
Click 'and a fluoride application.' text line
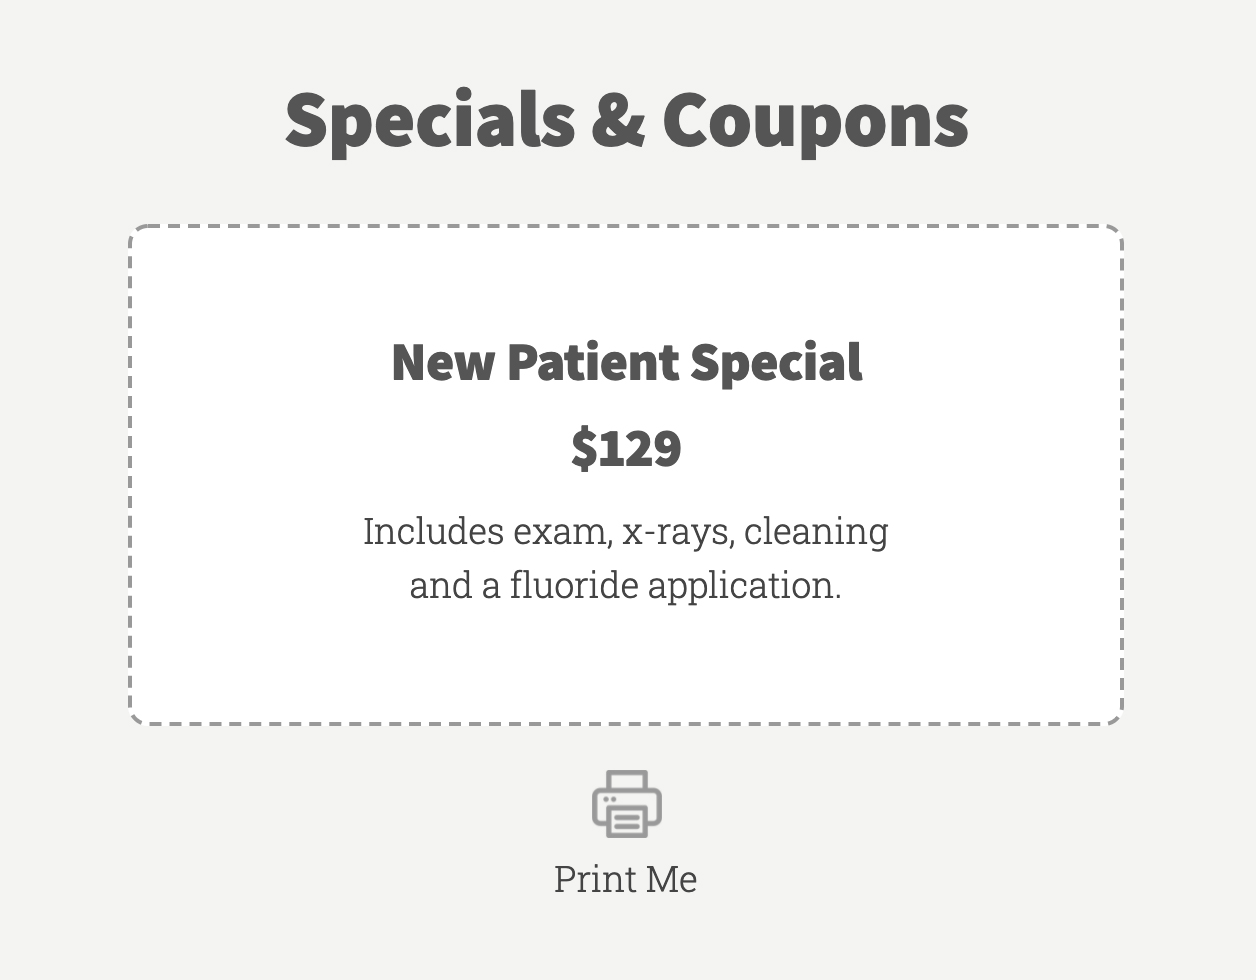point(626,586)
